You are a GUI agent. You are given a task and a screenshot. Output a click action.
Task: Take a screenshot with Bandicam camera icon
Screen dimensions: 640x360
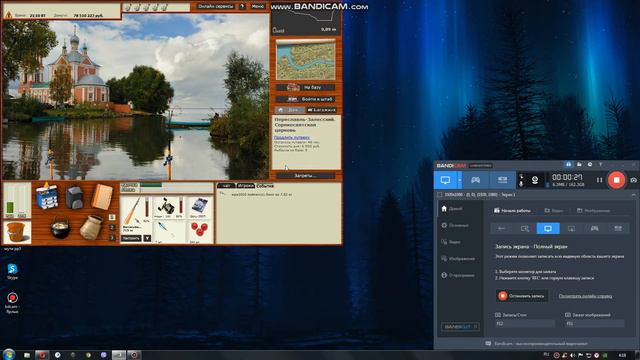pyautogui.click(x=633, y=180)
